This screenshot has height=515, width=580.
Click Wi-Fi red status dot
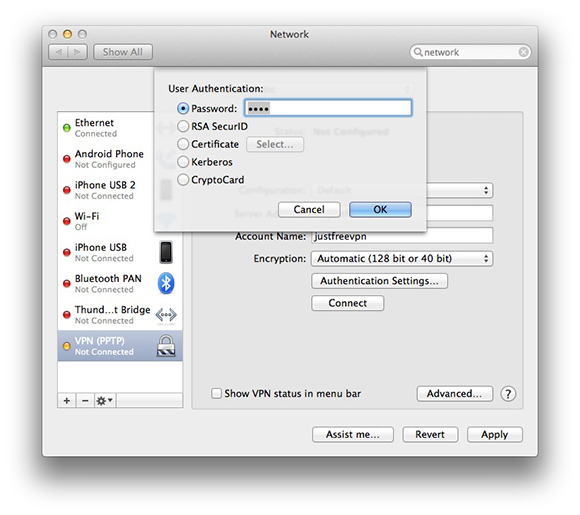click(67, 221)
